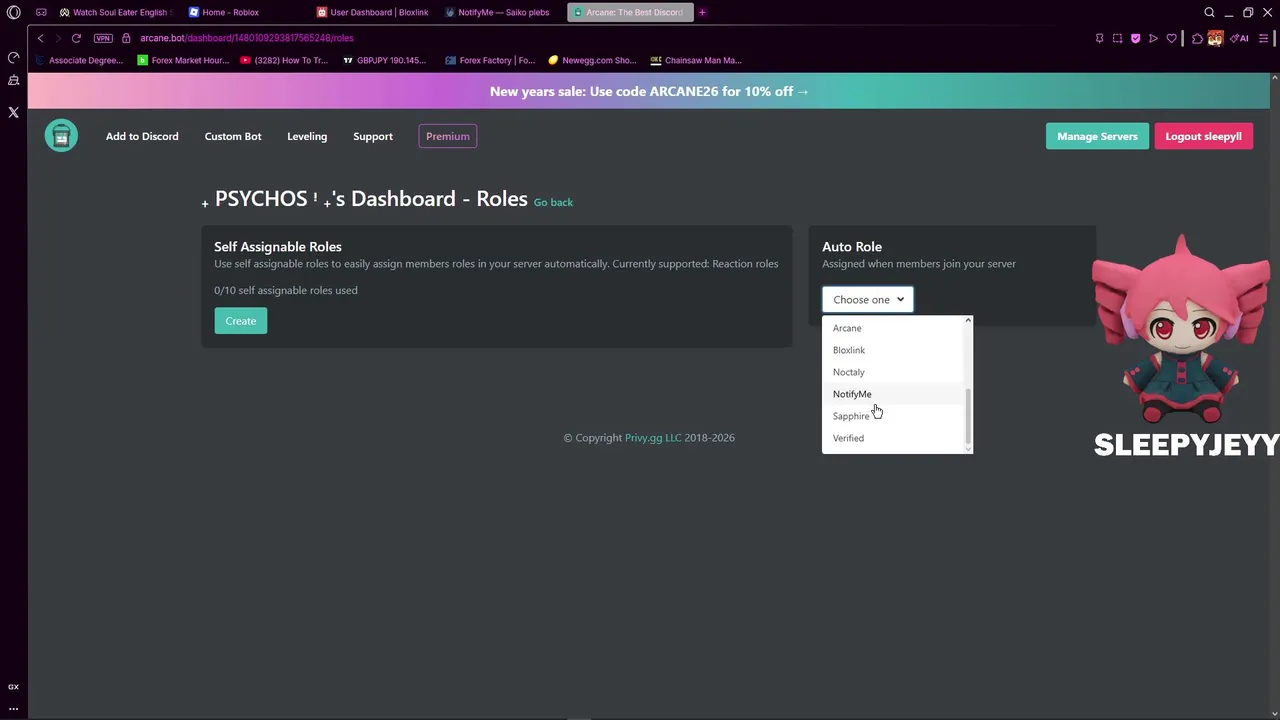This screenshot has width=1280, height=720.
Task: Click the ad blocker shield icon
Action: [x=1135, y=38]
